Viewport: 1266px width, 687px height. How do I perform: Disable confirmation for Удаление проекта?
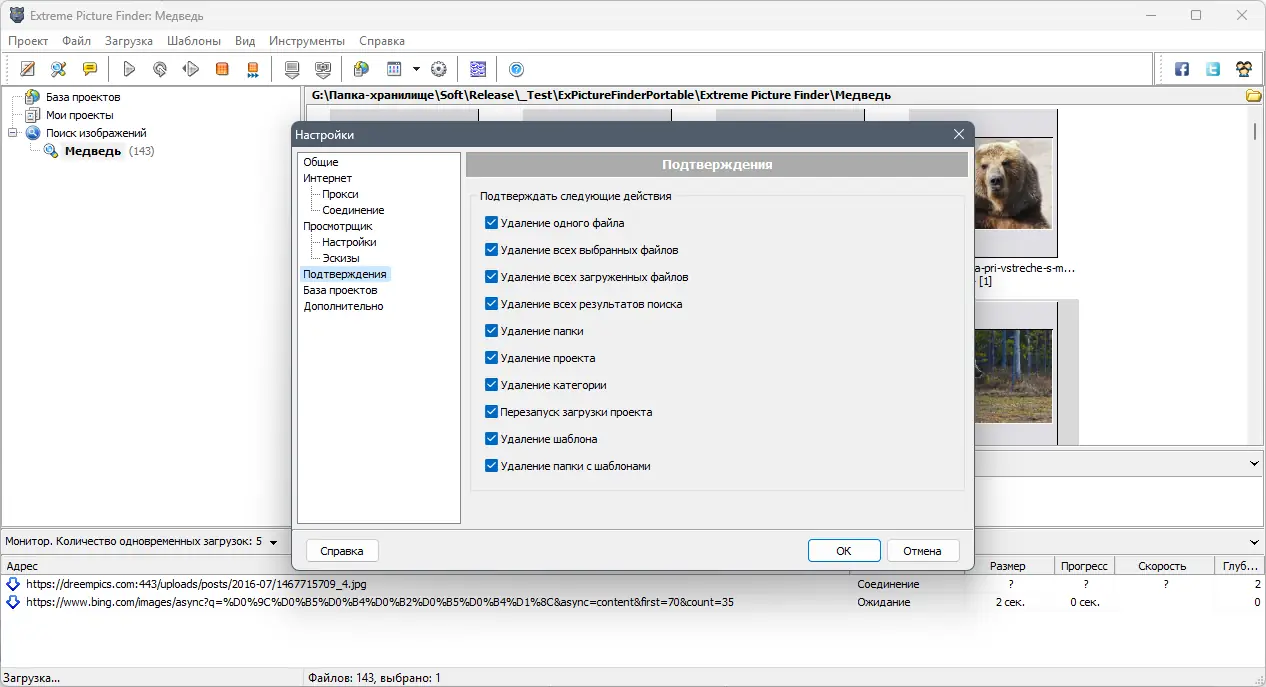click(x=491, y=357)
